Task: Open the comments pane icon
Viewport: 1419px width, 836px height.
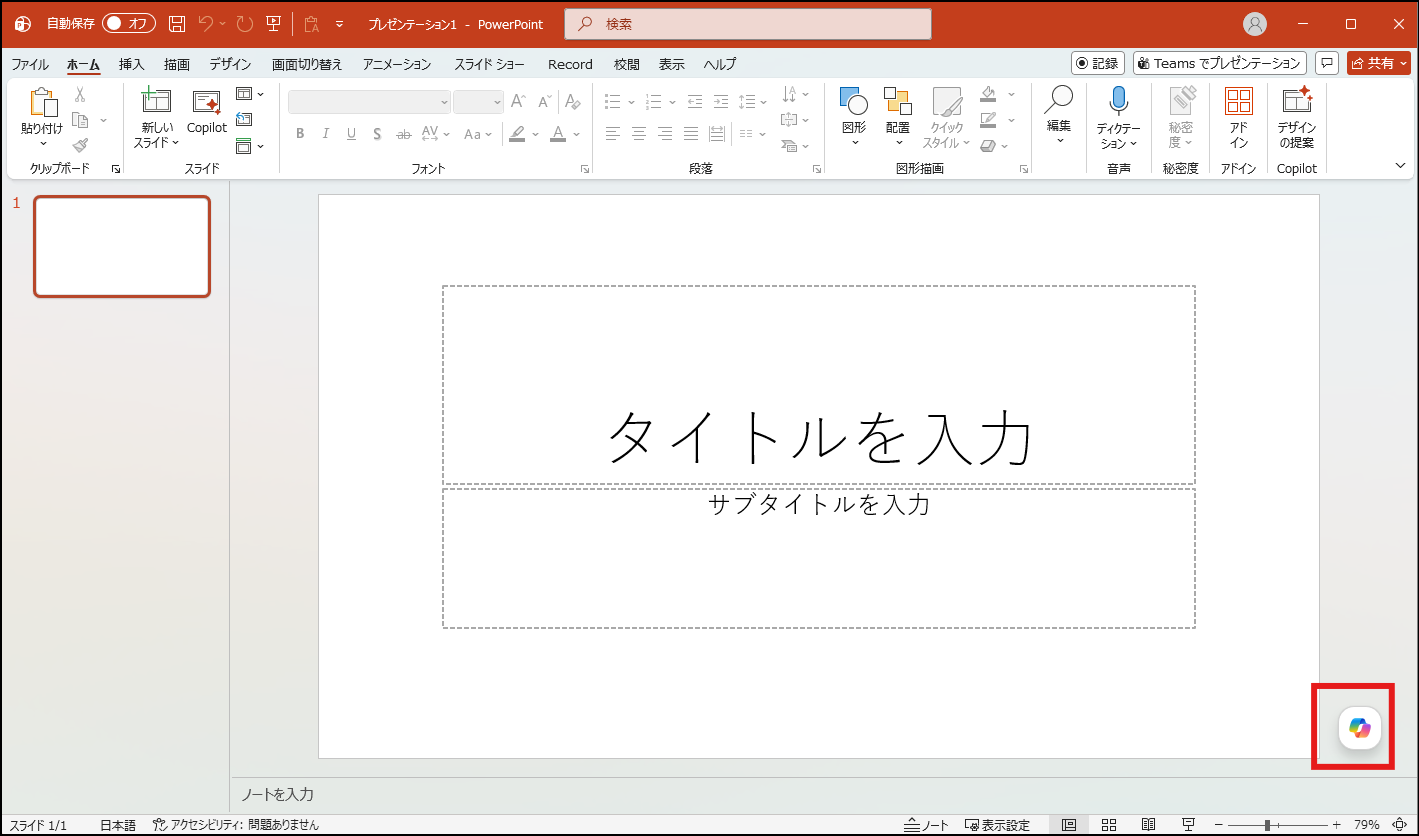Action: (x=1327, y=63)
